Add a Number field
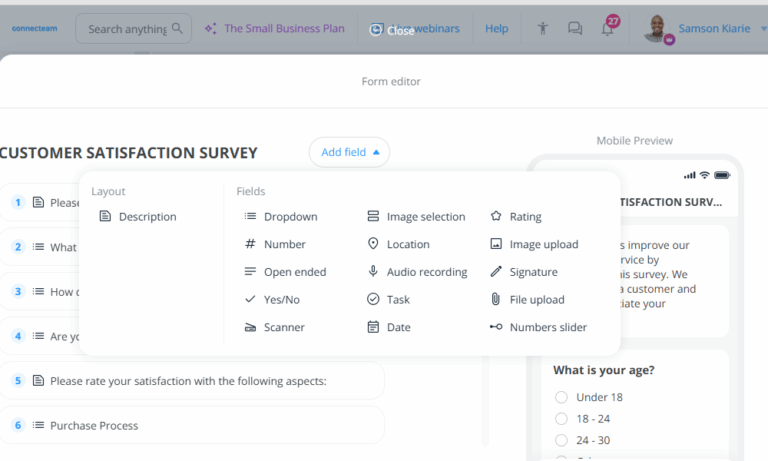 pos(275,244)
